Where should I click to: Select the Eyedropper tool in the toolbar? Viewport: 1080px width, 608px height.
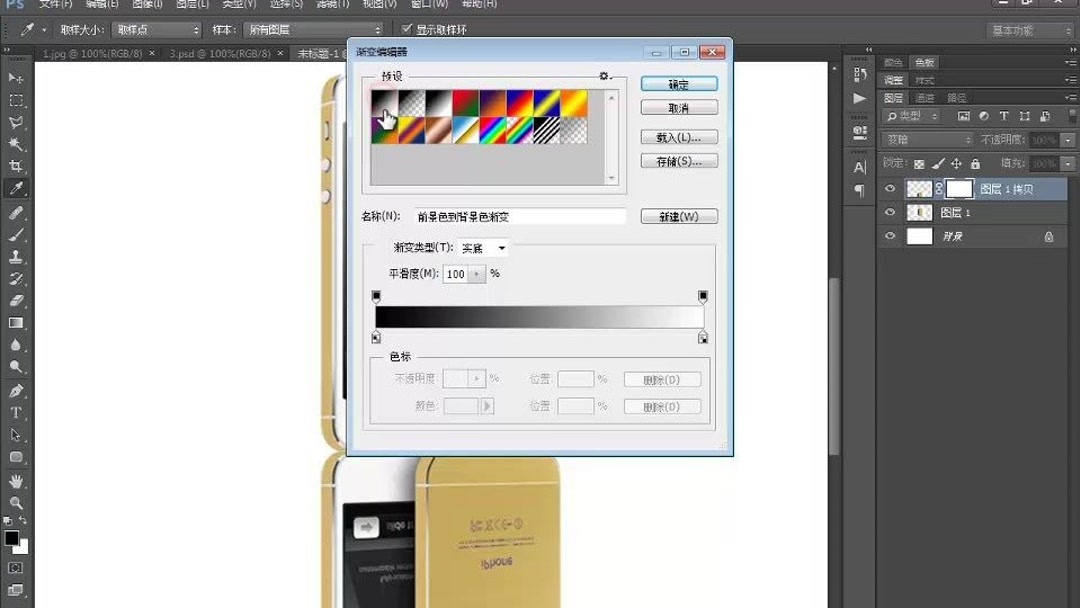click(16, 187)
